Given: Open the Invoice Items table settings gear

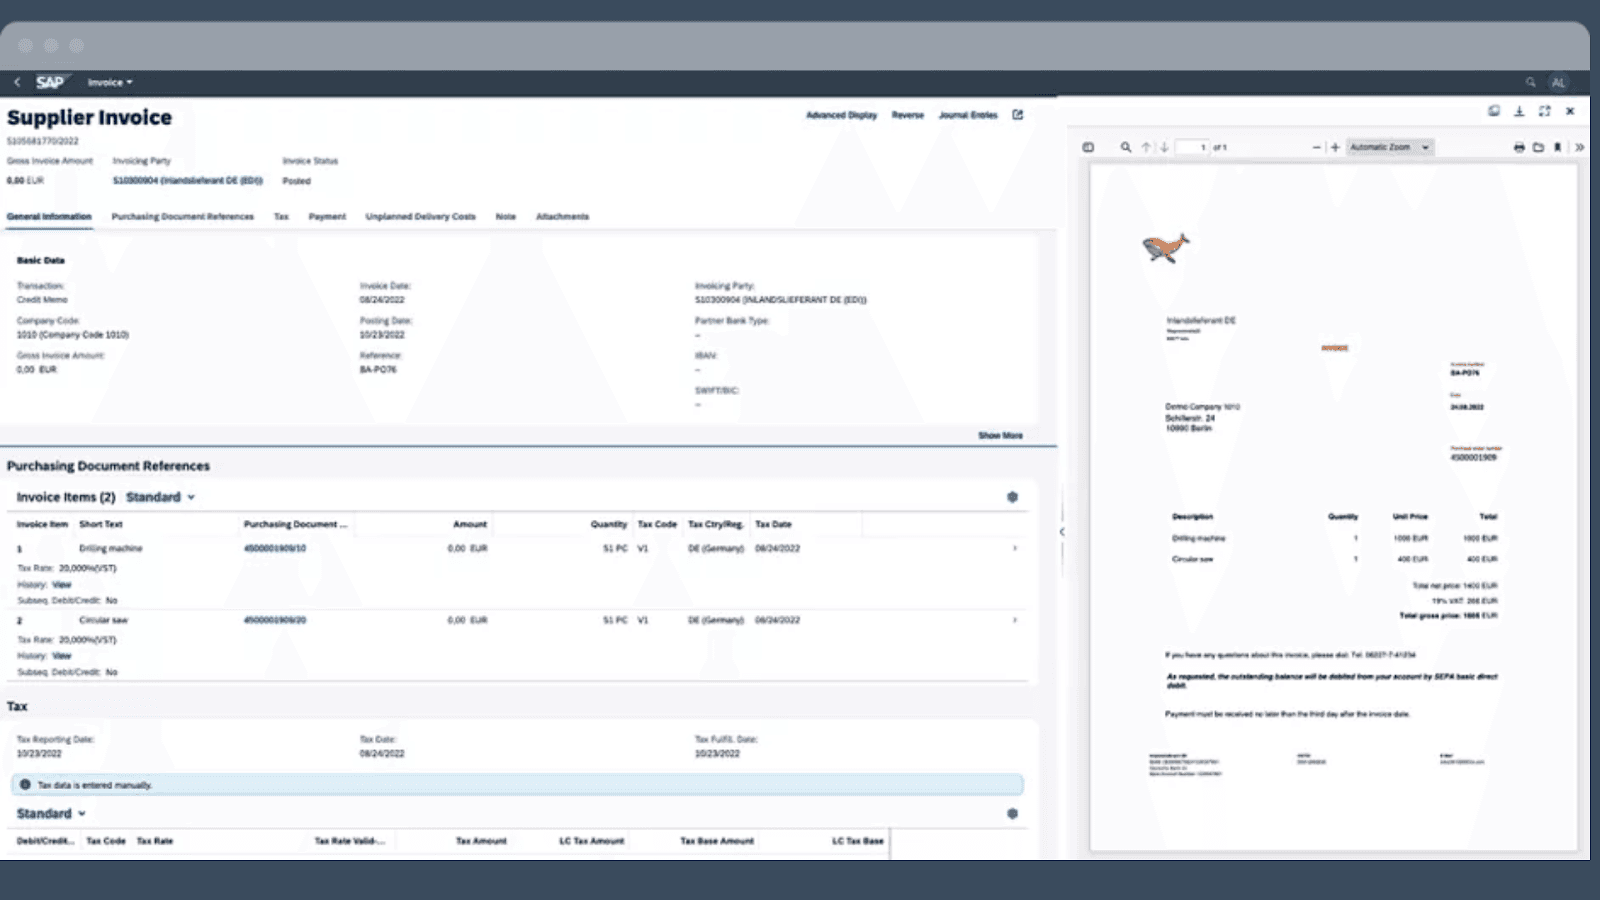Looking at the screenshot, I should pyautogui.click(x=1012, y=497).
